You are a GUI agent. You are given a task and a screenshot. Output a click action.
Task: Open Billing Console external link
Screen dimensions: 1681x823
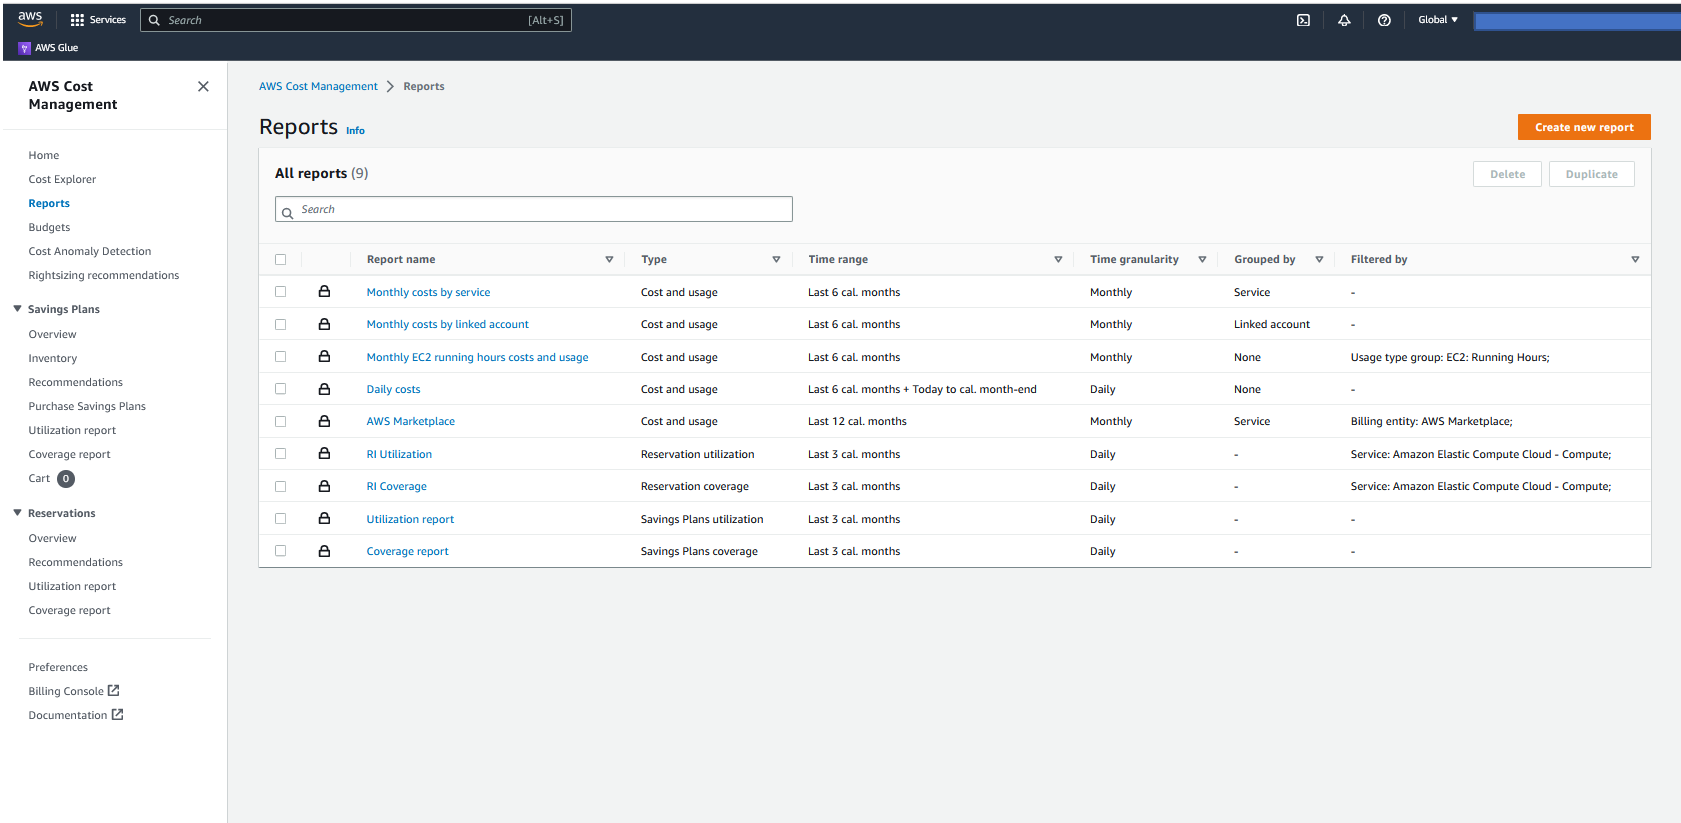(x=74, y=691)
